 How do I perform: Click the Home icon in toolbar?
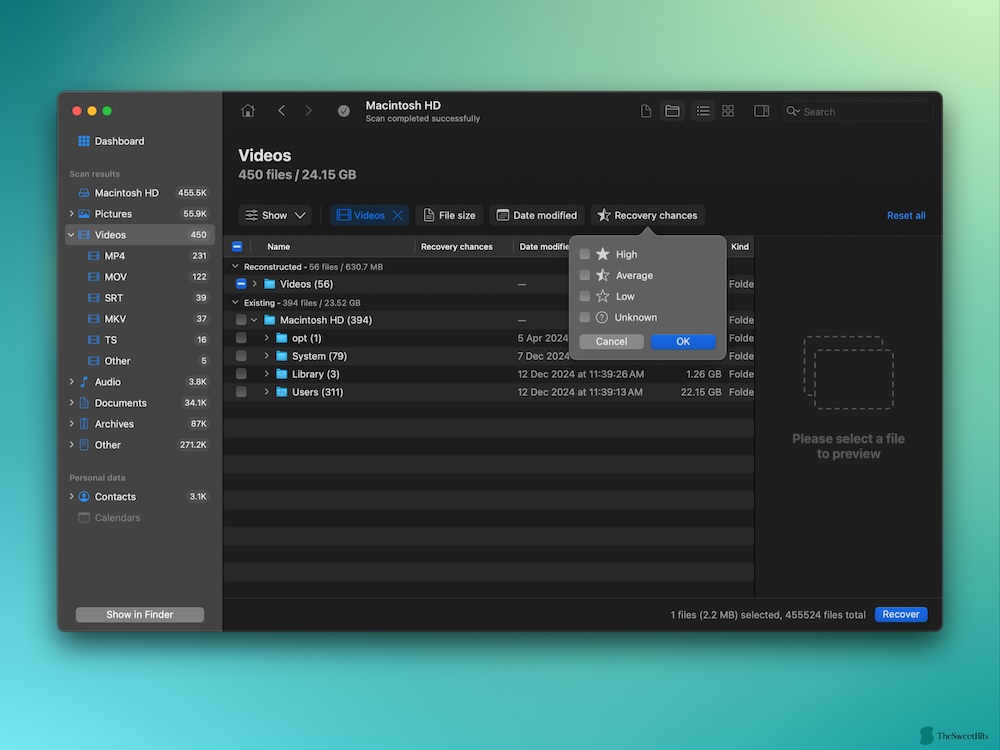pos(248,111)
